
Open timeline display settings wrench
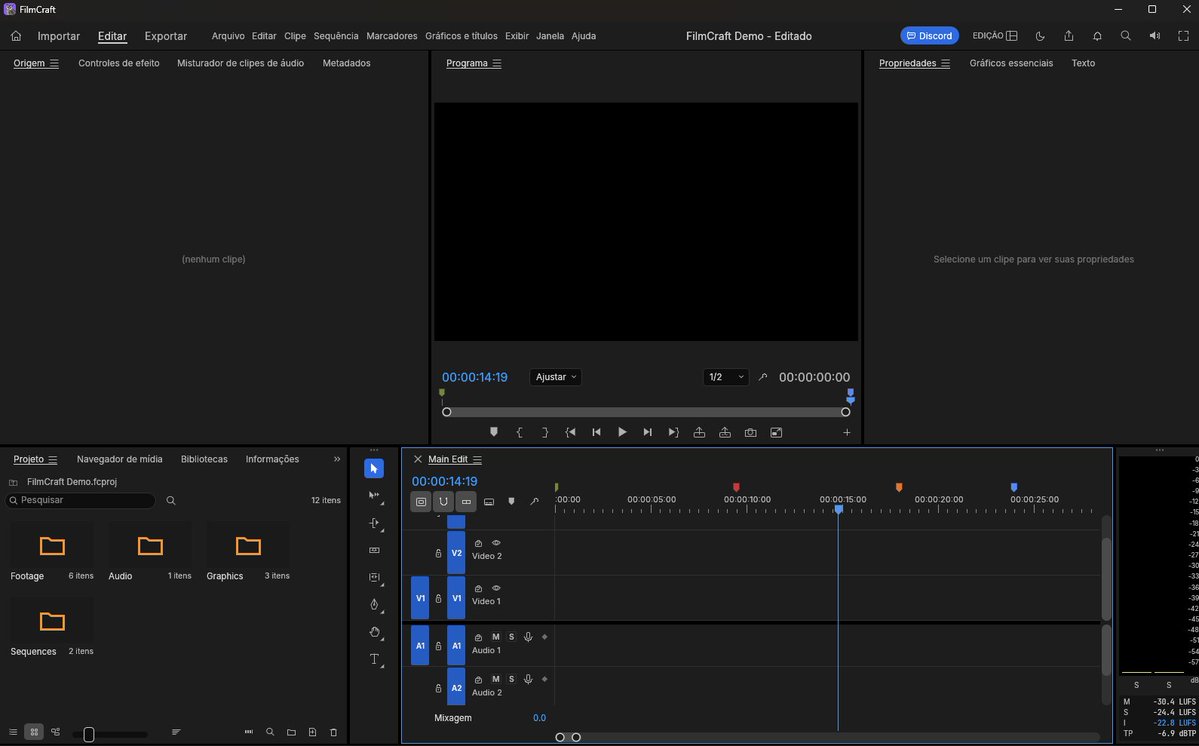[x=535, y=502]
